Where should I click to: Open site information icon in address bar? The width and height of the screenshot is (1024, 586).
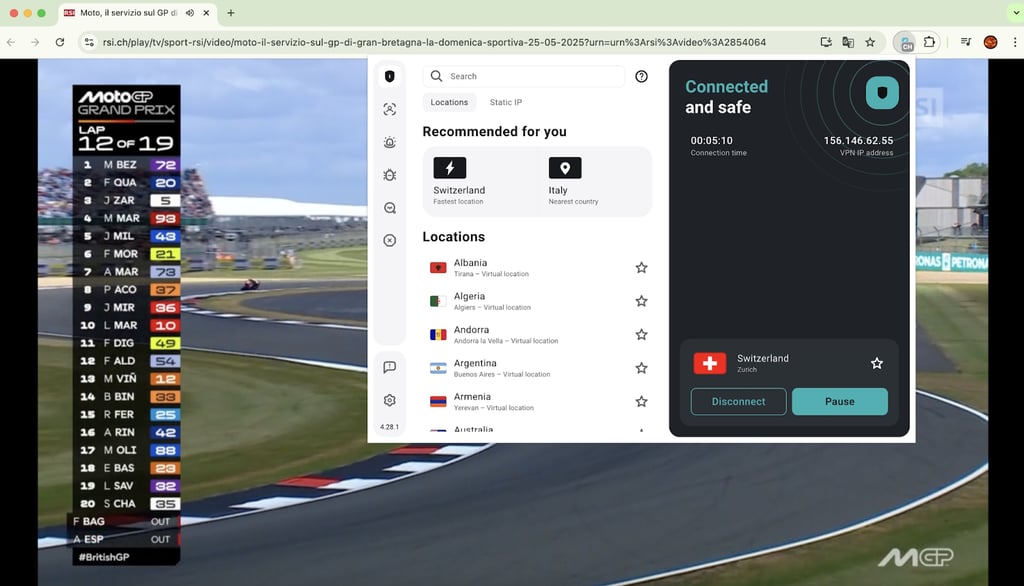tap(89, 42)
